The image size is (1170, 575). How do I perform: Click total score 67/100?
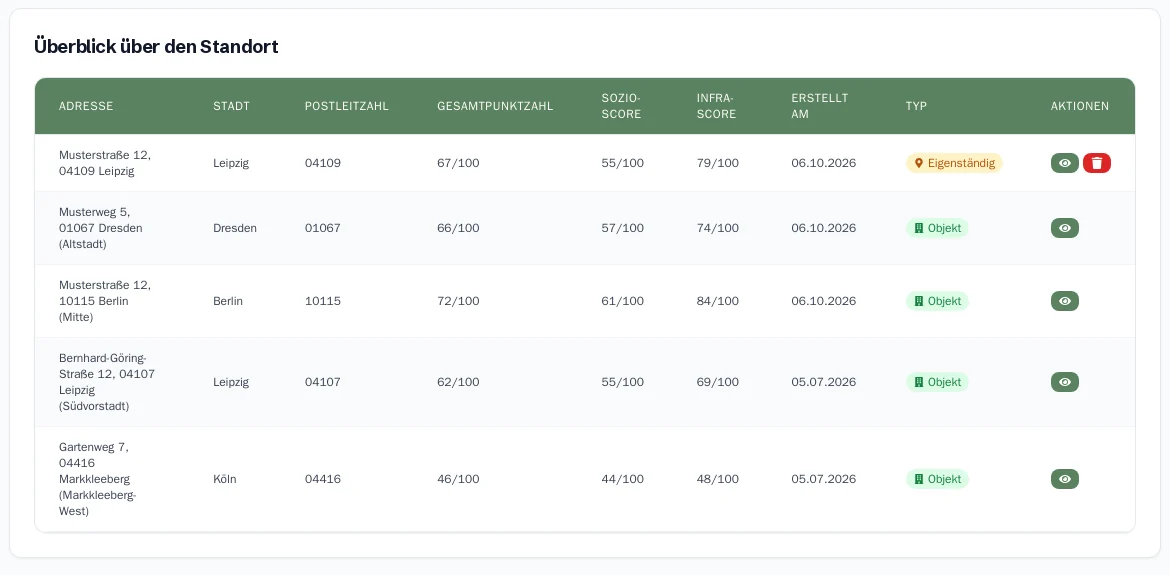pos(458,163)
